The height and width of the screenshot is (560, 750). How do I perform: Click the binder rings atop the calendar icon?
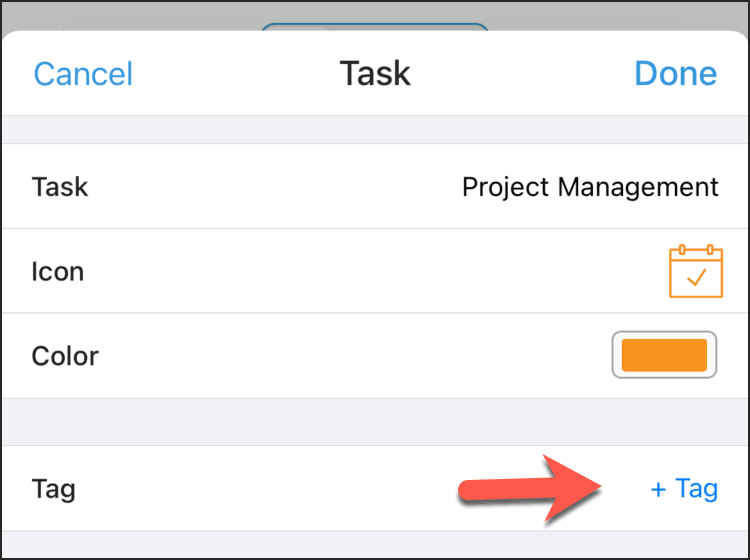[696, 250]
